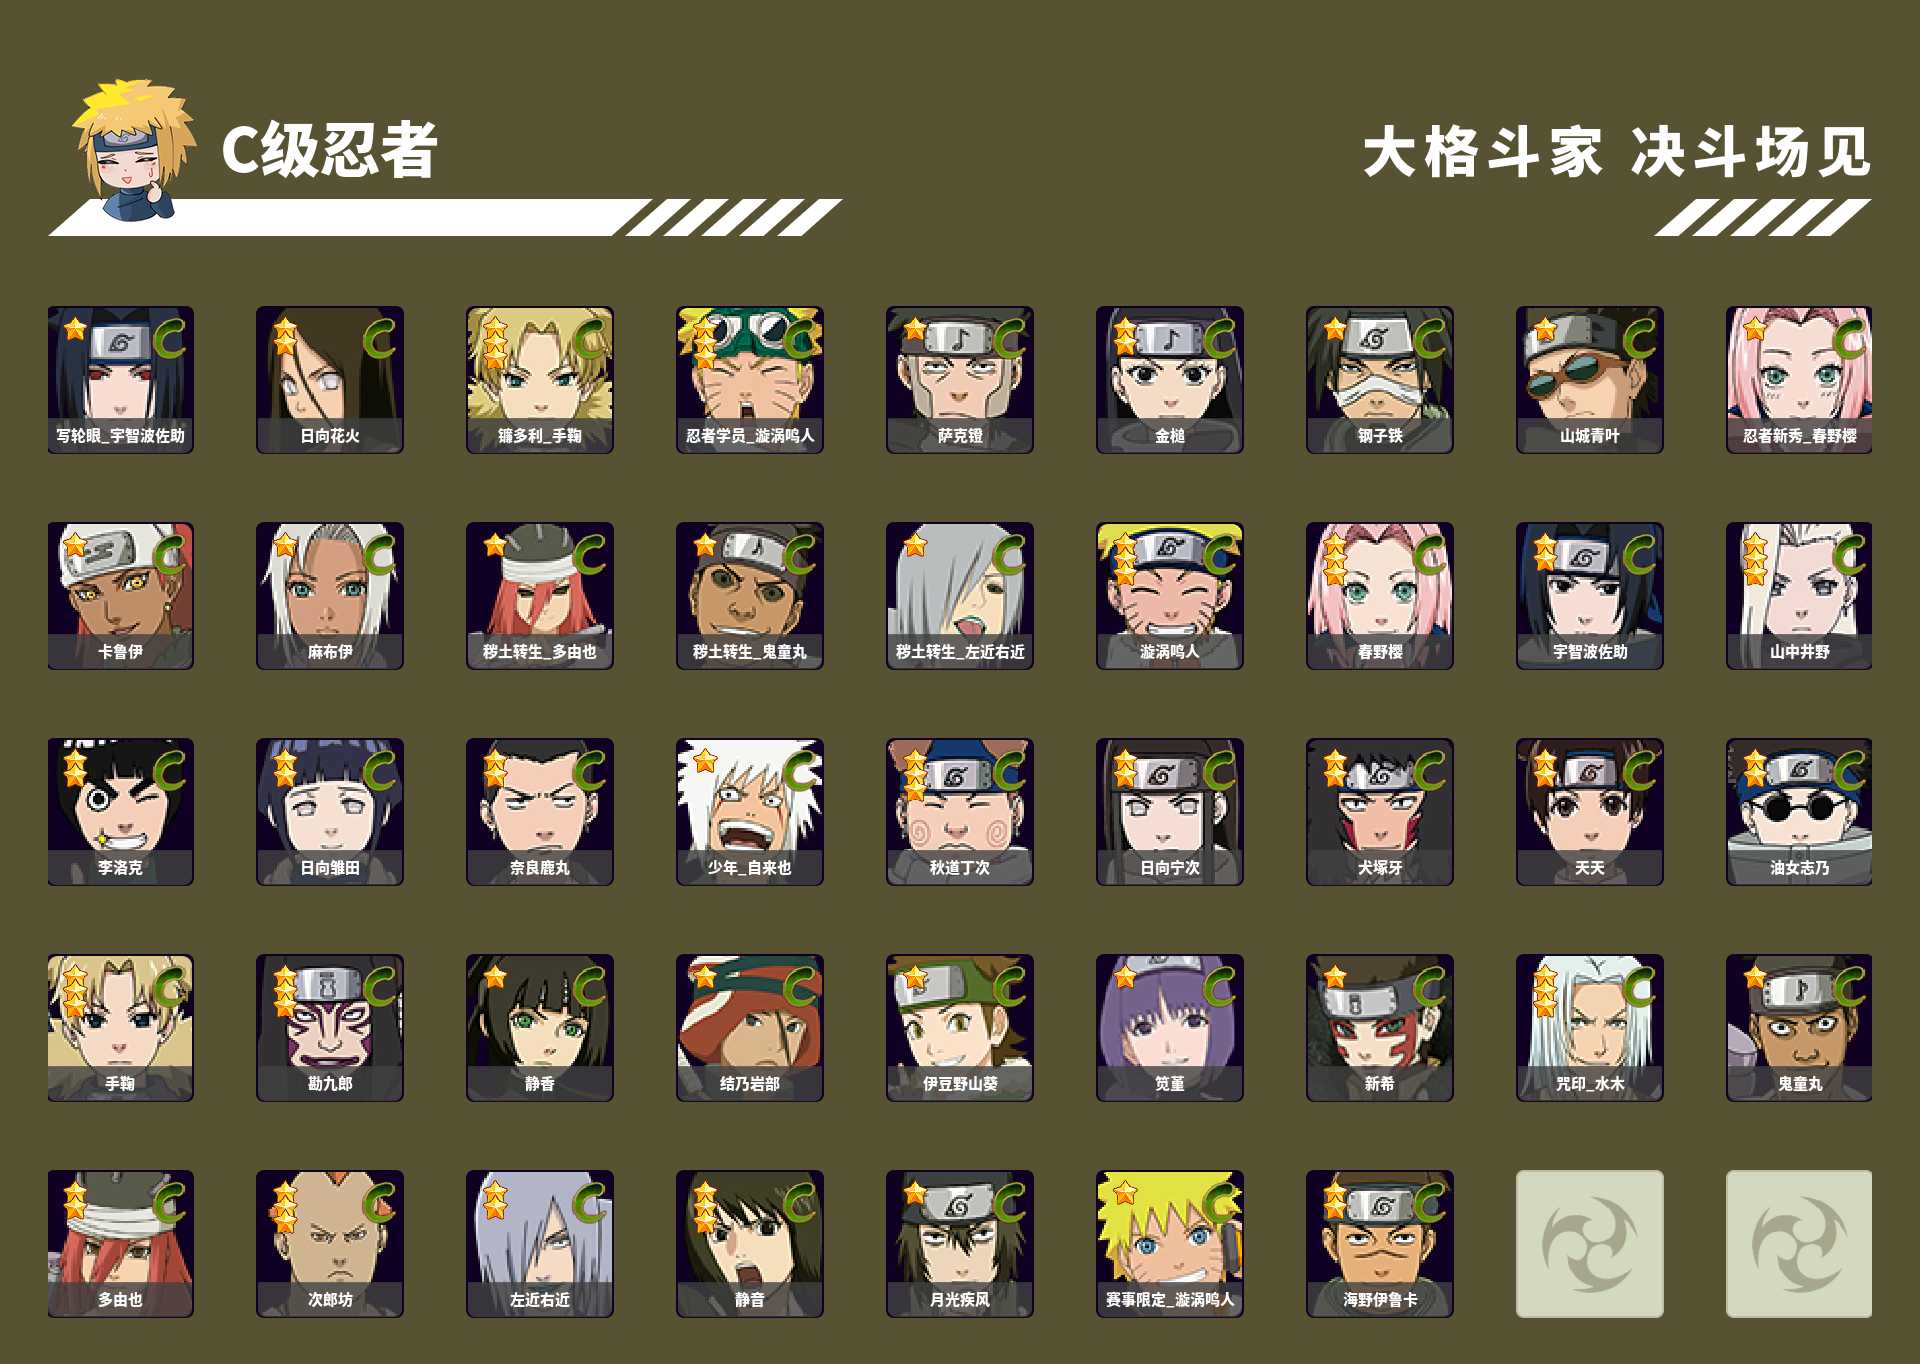Click the 秽土转生_左近右近 portrait
Image resolution: width=1920 pixels, height=1364 pixels.
coord(960,596)
